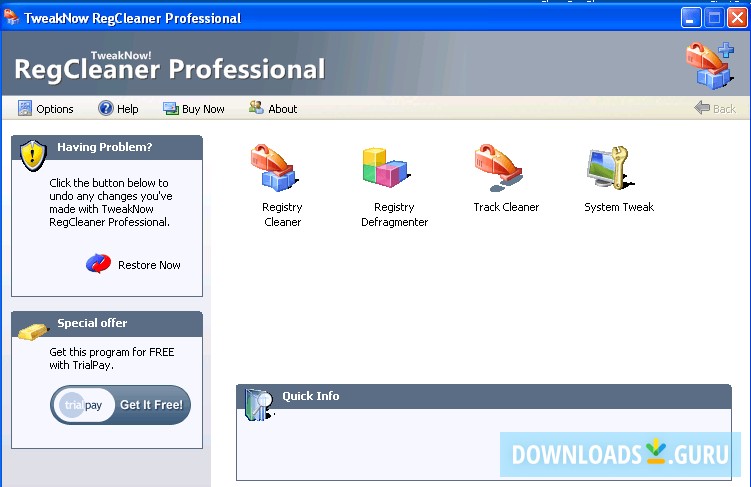Image resolution: width=751 pixels, height=487 pixels.
Task: Open the About menu label
Action: tap(283, 109)
